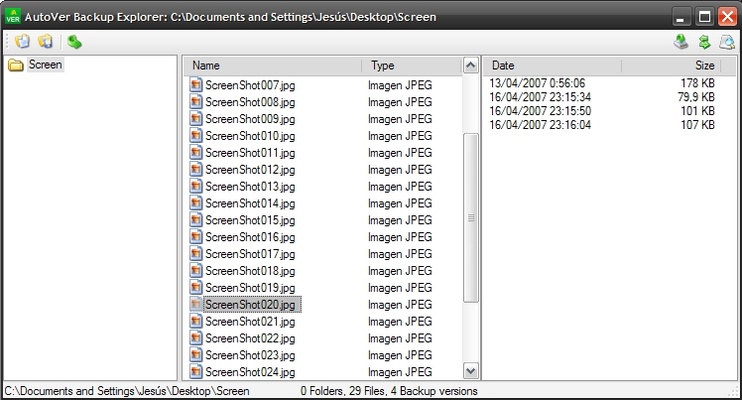Viewport: 742px width, 400px height.
Task: Select backup version dated 16/04/2007 23:15:34
Action: 540,97
